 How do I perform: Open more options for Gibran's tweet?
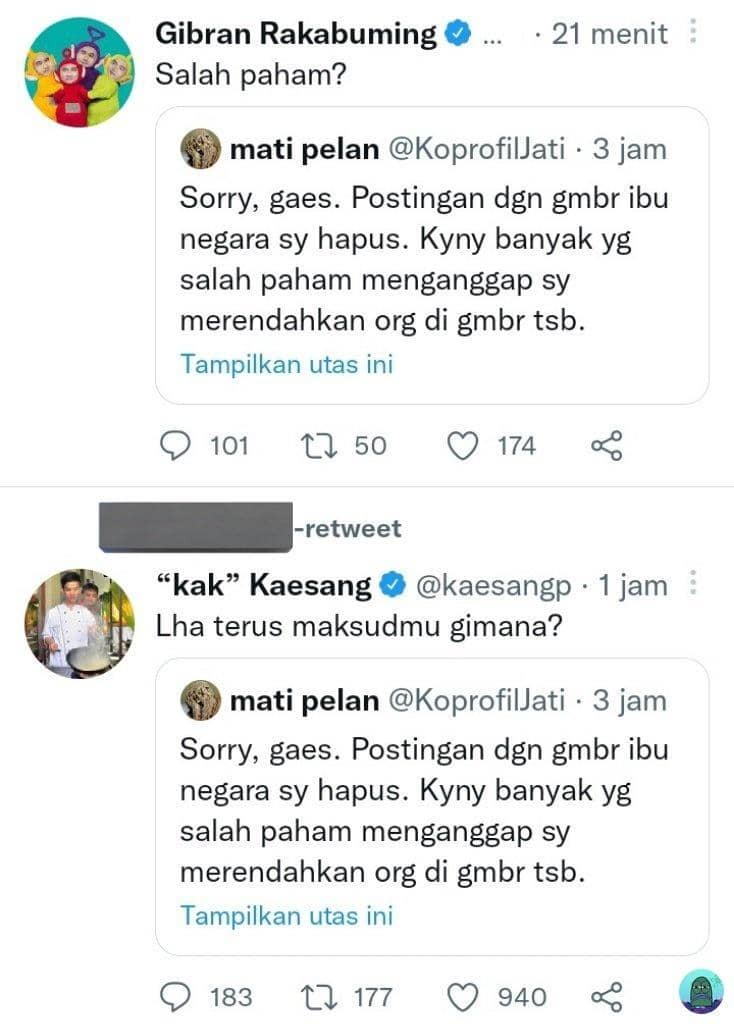[692, 33]
